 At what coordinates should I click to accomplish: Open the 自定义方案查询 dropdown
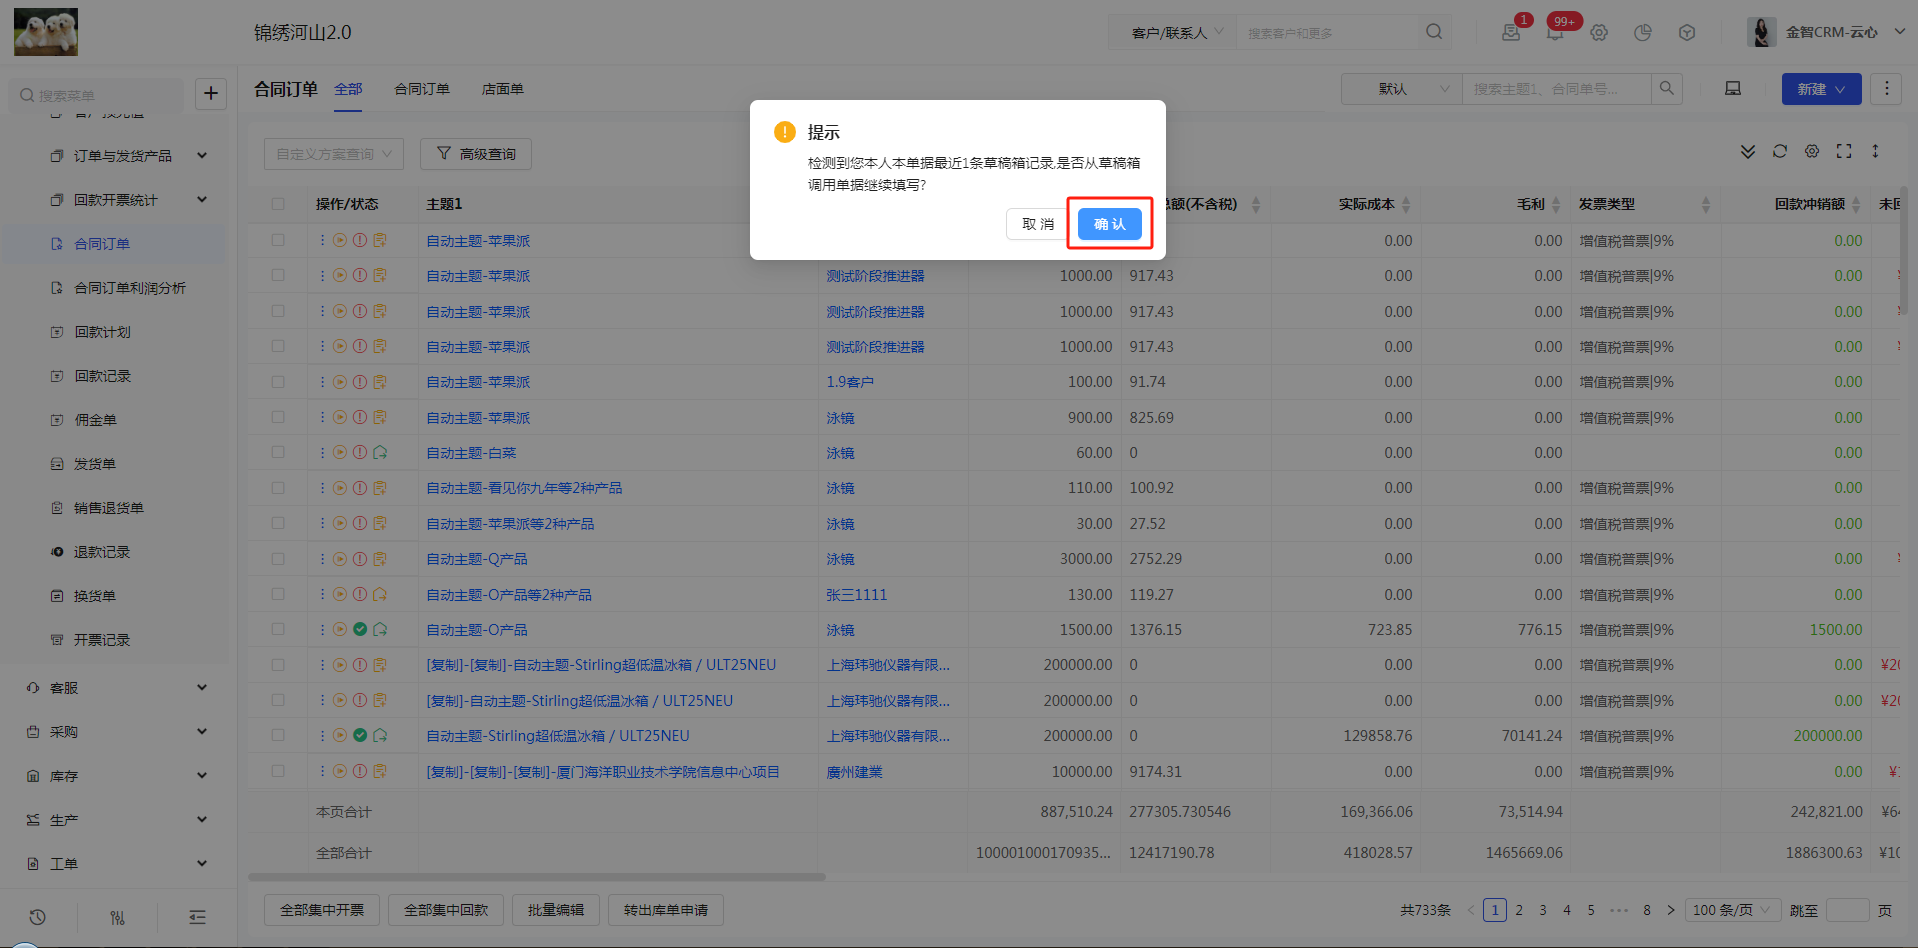[334, 154]
